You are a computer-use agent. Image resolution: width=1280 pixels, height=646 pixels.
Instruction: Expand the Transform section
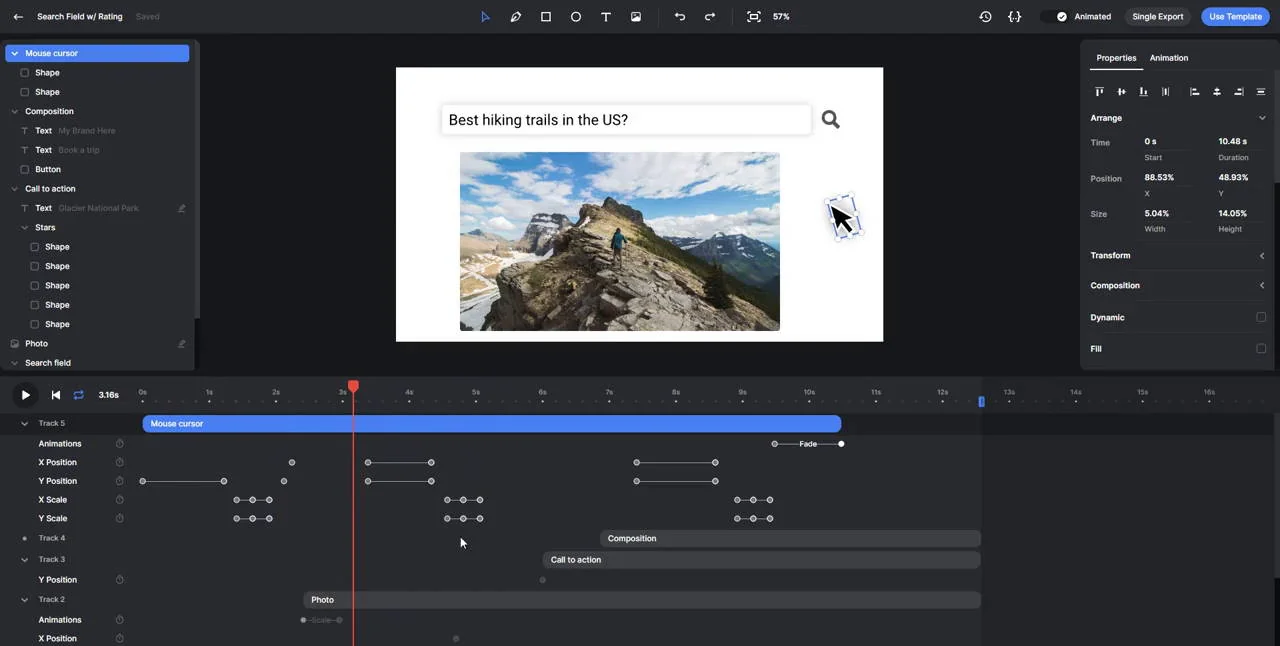point(1261,256)
